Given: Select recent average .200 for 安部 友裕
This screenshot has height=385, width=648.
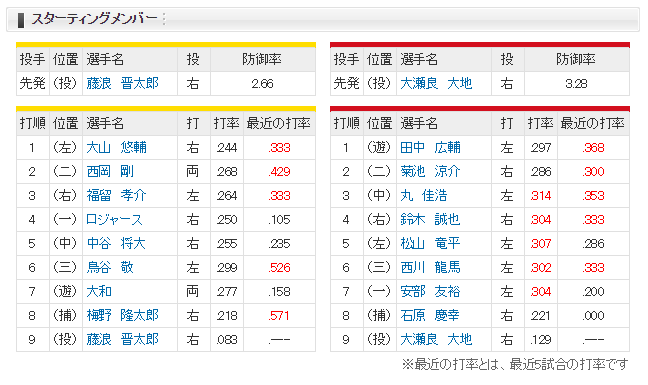Looking at the screenshot, I should (x=593, y=292).
